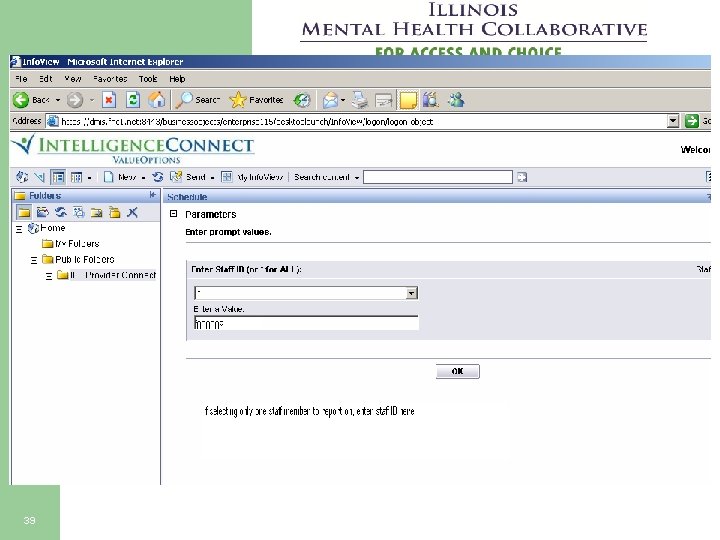Screen dimensions: 720x540
Task: Click the Favorites star icon
Action: [x=237, y=100]
